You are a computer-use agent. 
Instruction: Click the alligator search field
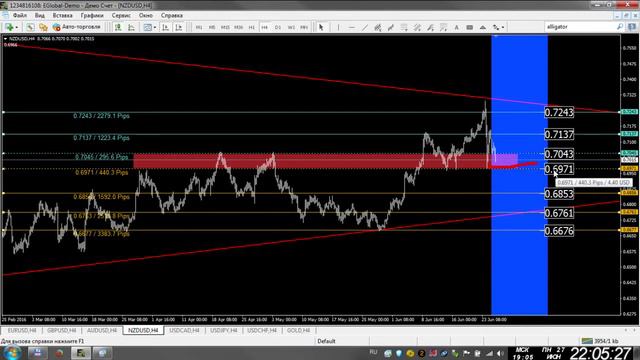[x=580, y=27]
